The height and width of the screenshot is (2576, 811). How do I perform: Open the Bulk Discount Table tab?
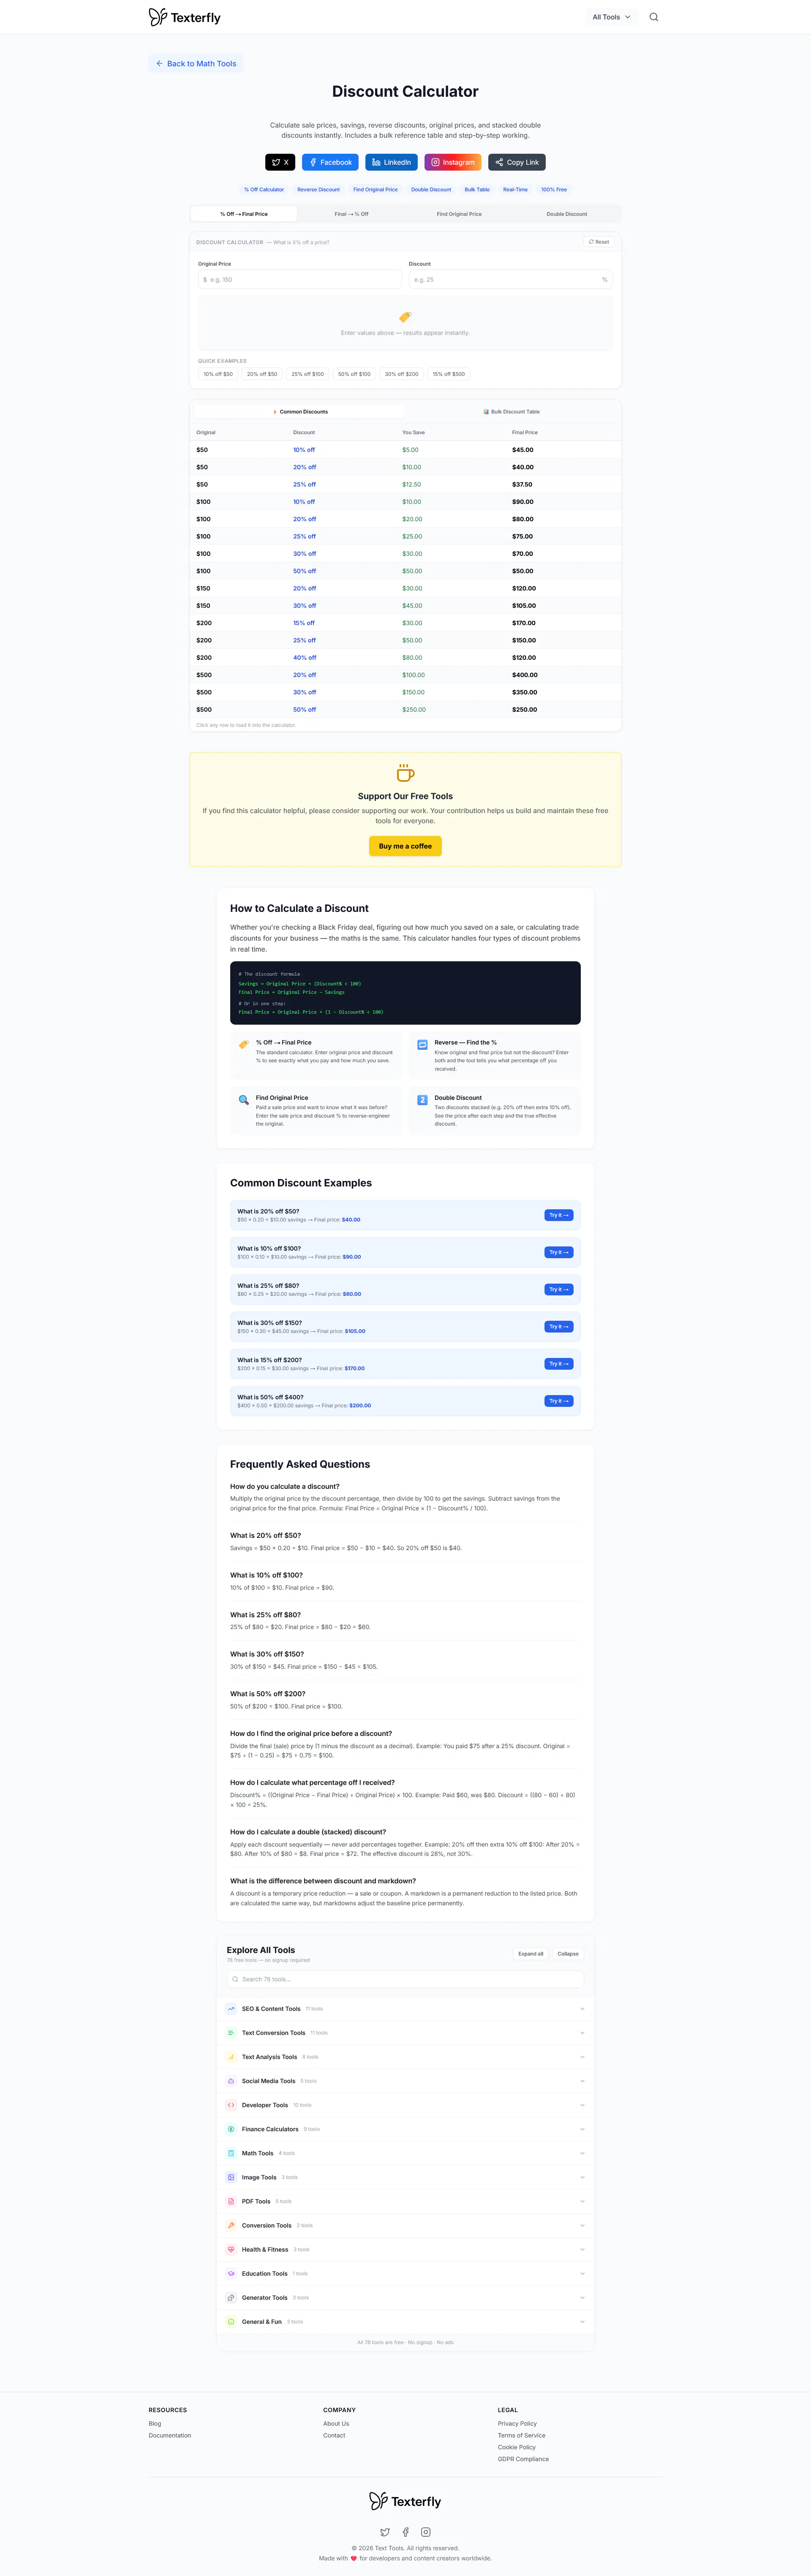click(x=511, y=411)
